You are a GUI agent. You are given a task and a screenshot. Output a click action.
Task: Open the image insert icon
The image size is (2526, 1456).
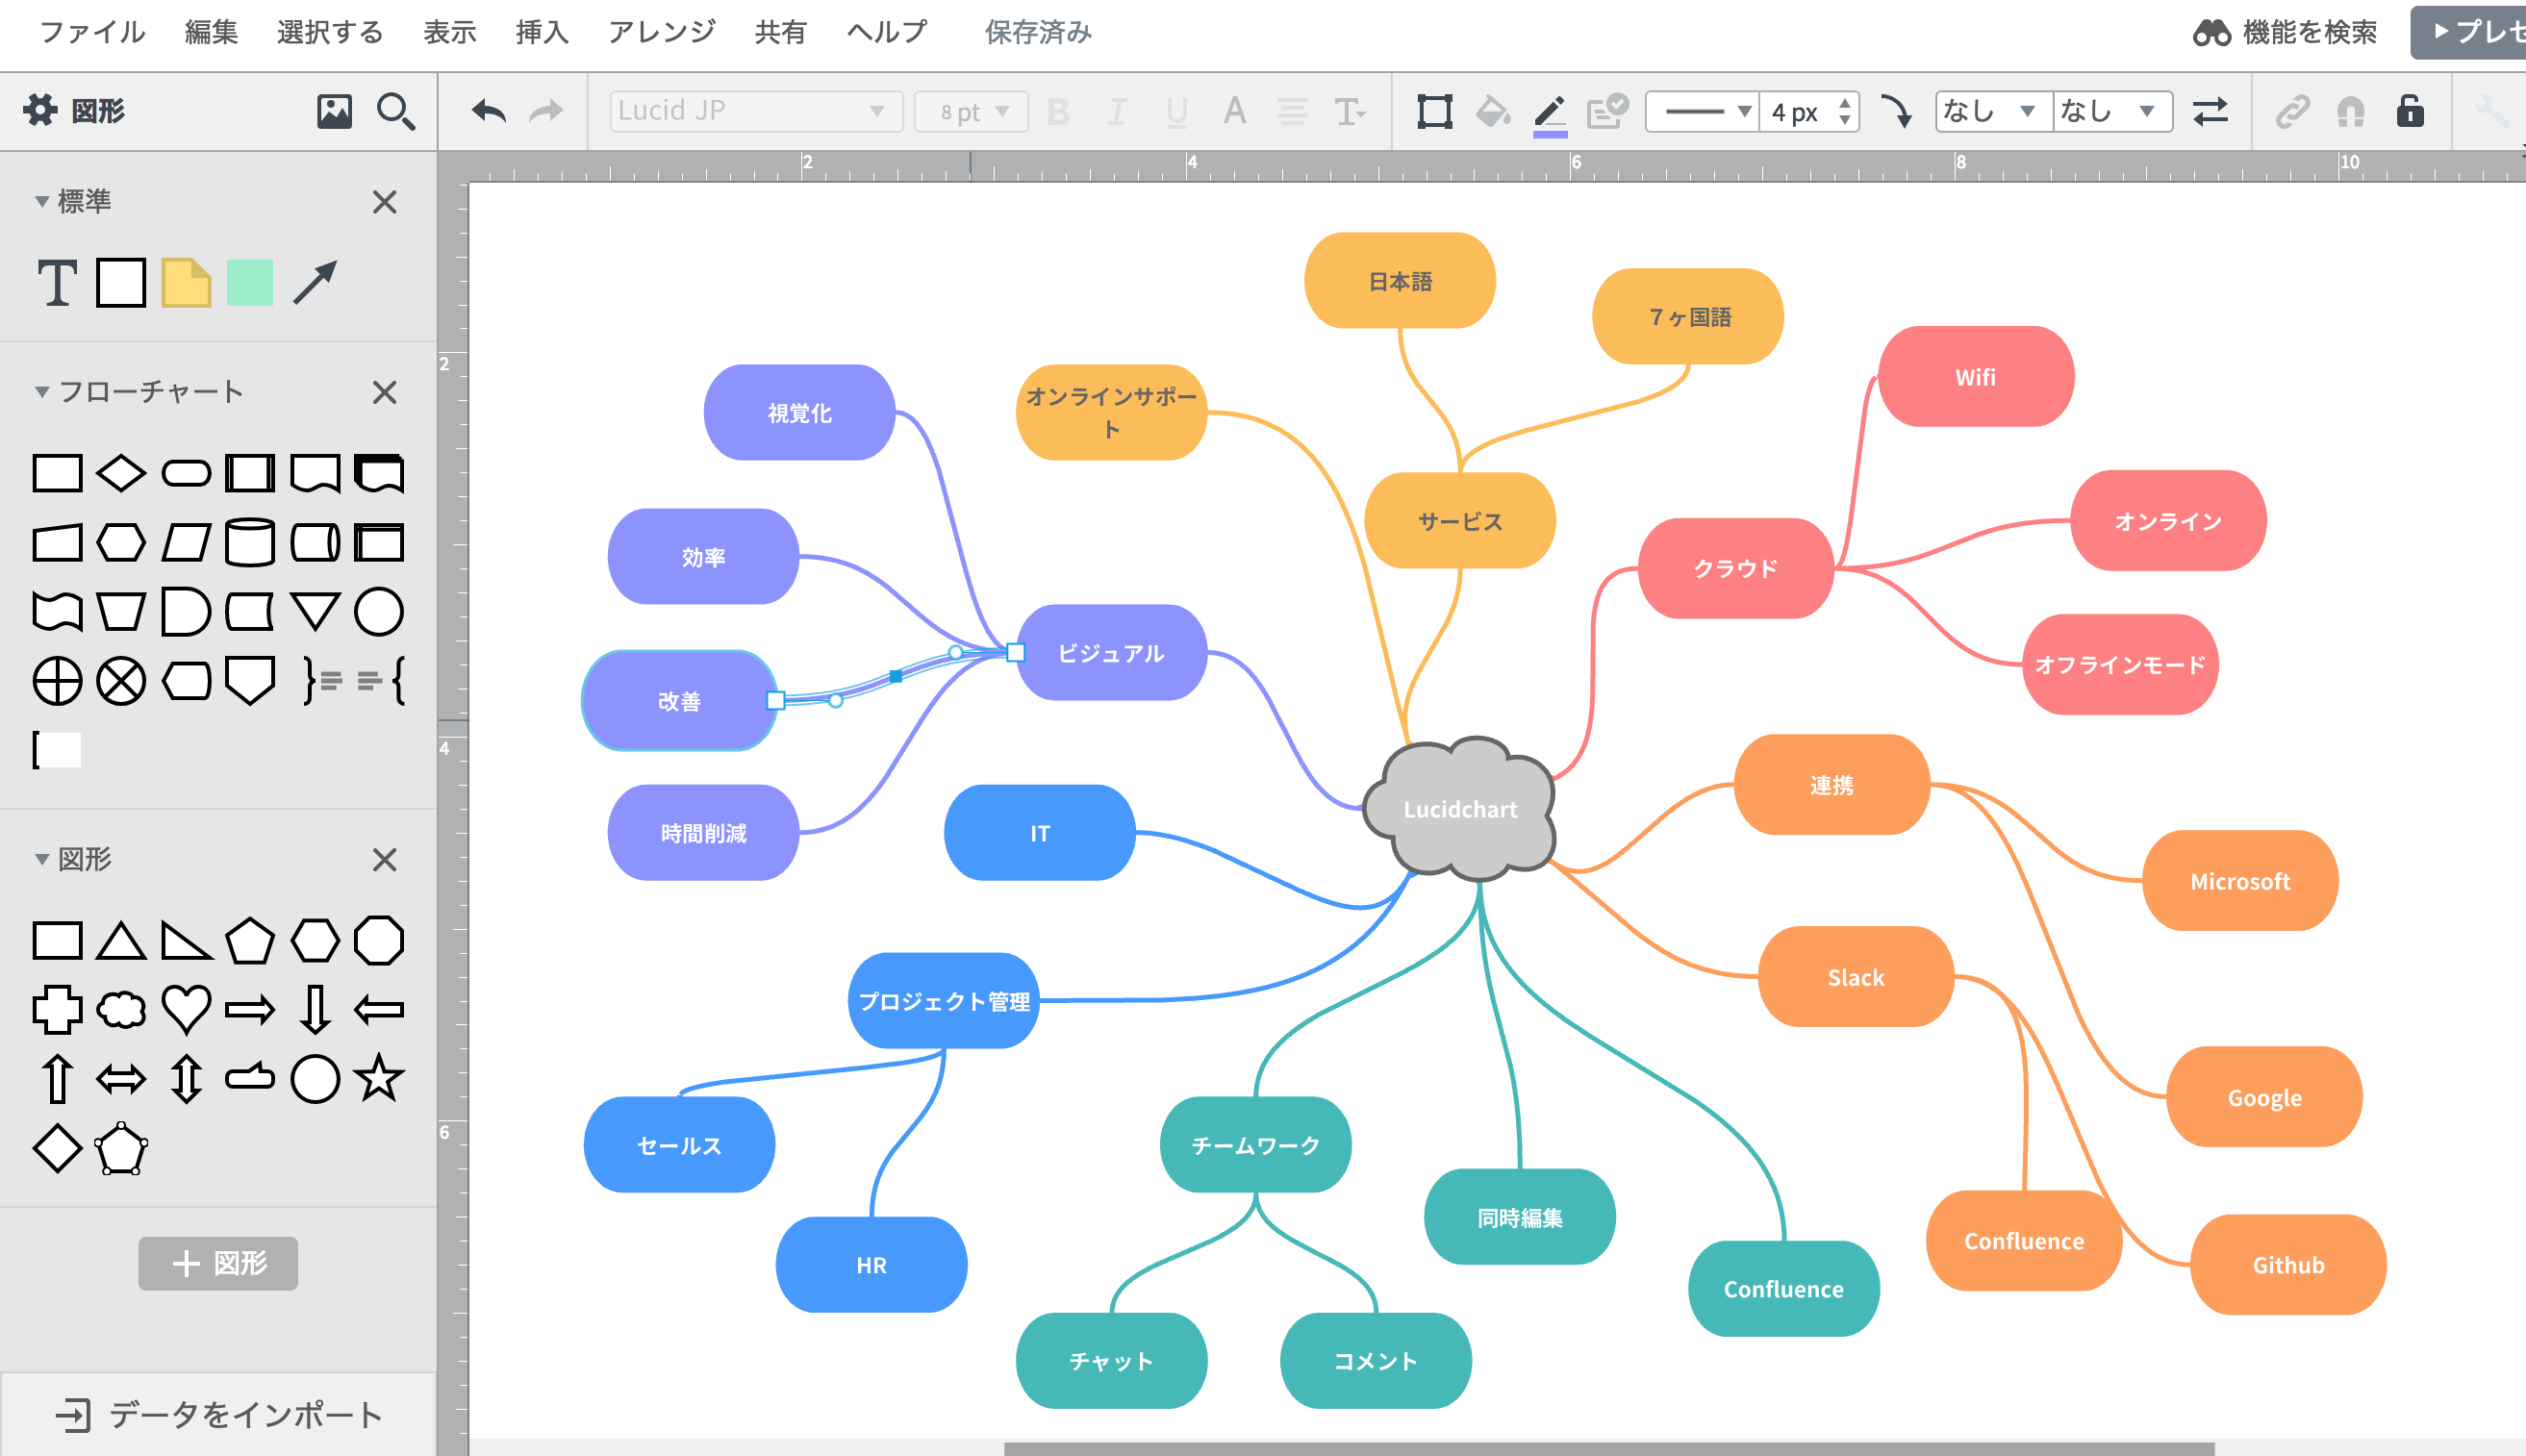334,111
